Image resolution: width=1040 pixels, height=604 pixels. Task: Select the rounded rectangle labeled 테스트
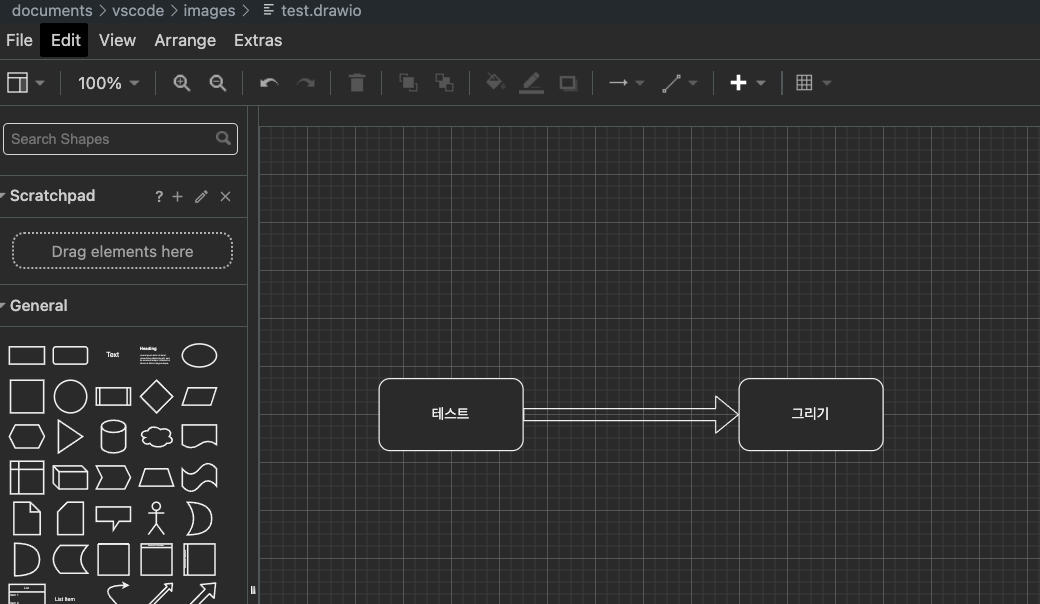click(x=451, y=414)
